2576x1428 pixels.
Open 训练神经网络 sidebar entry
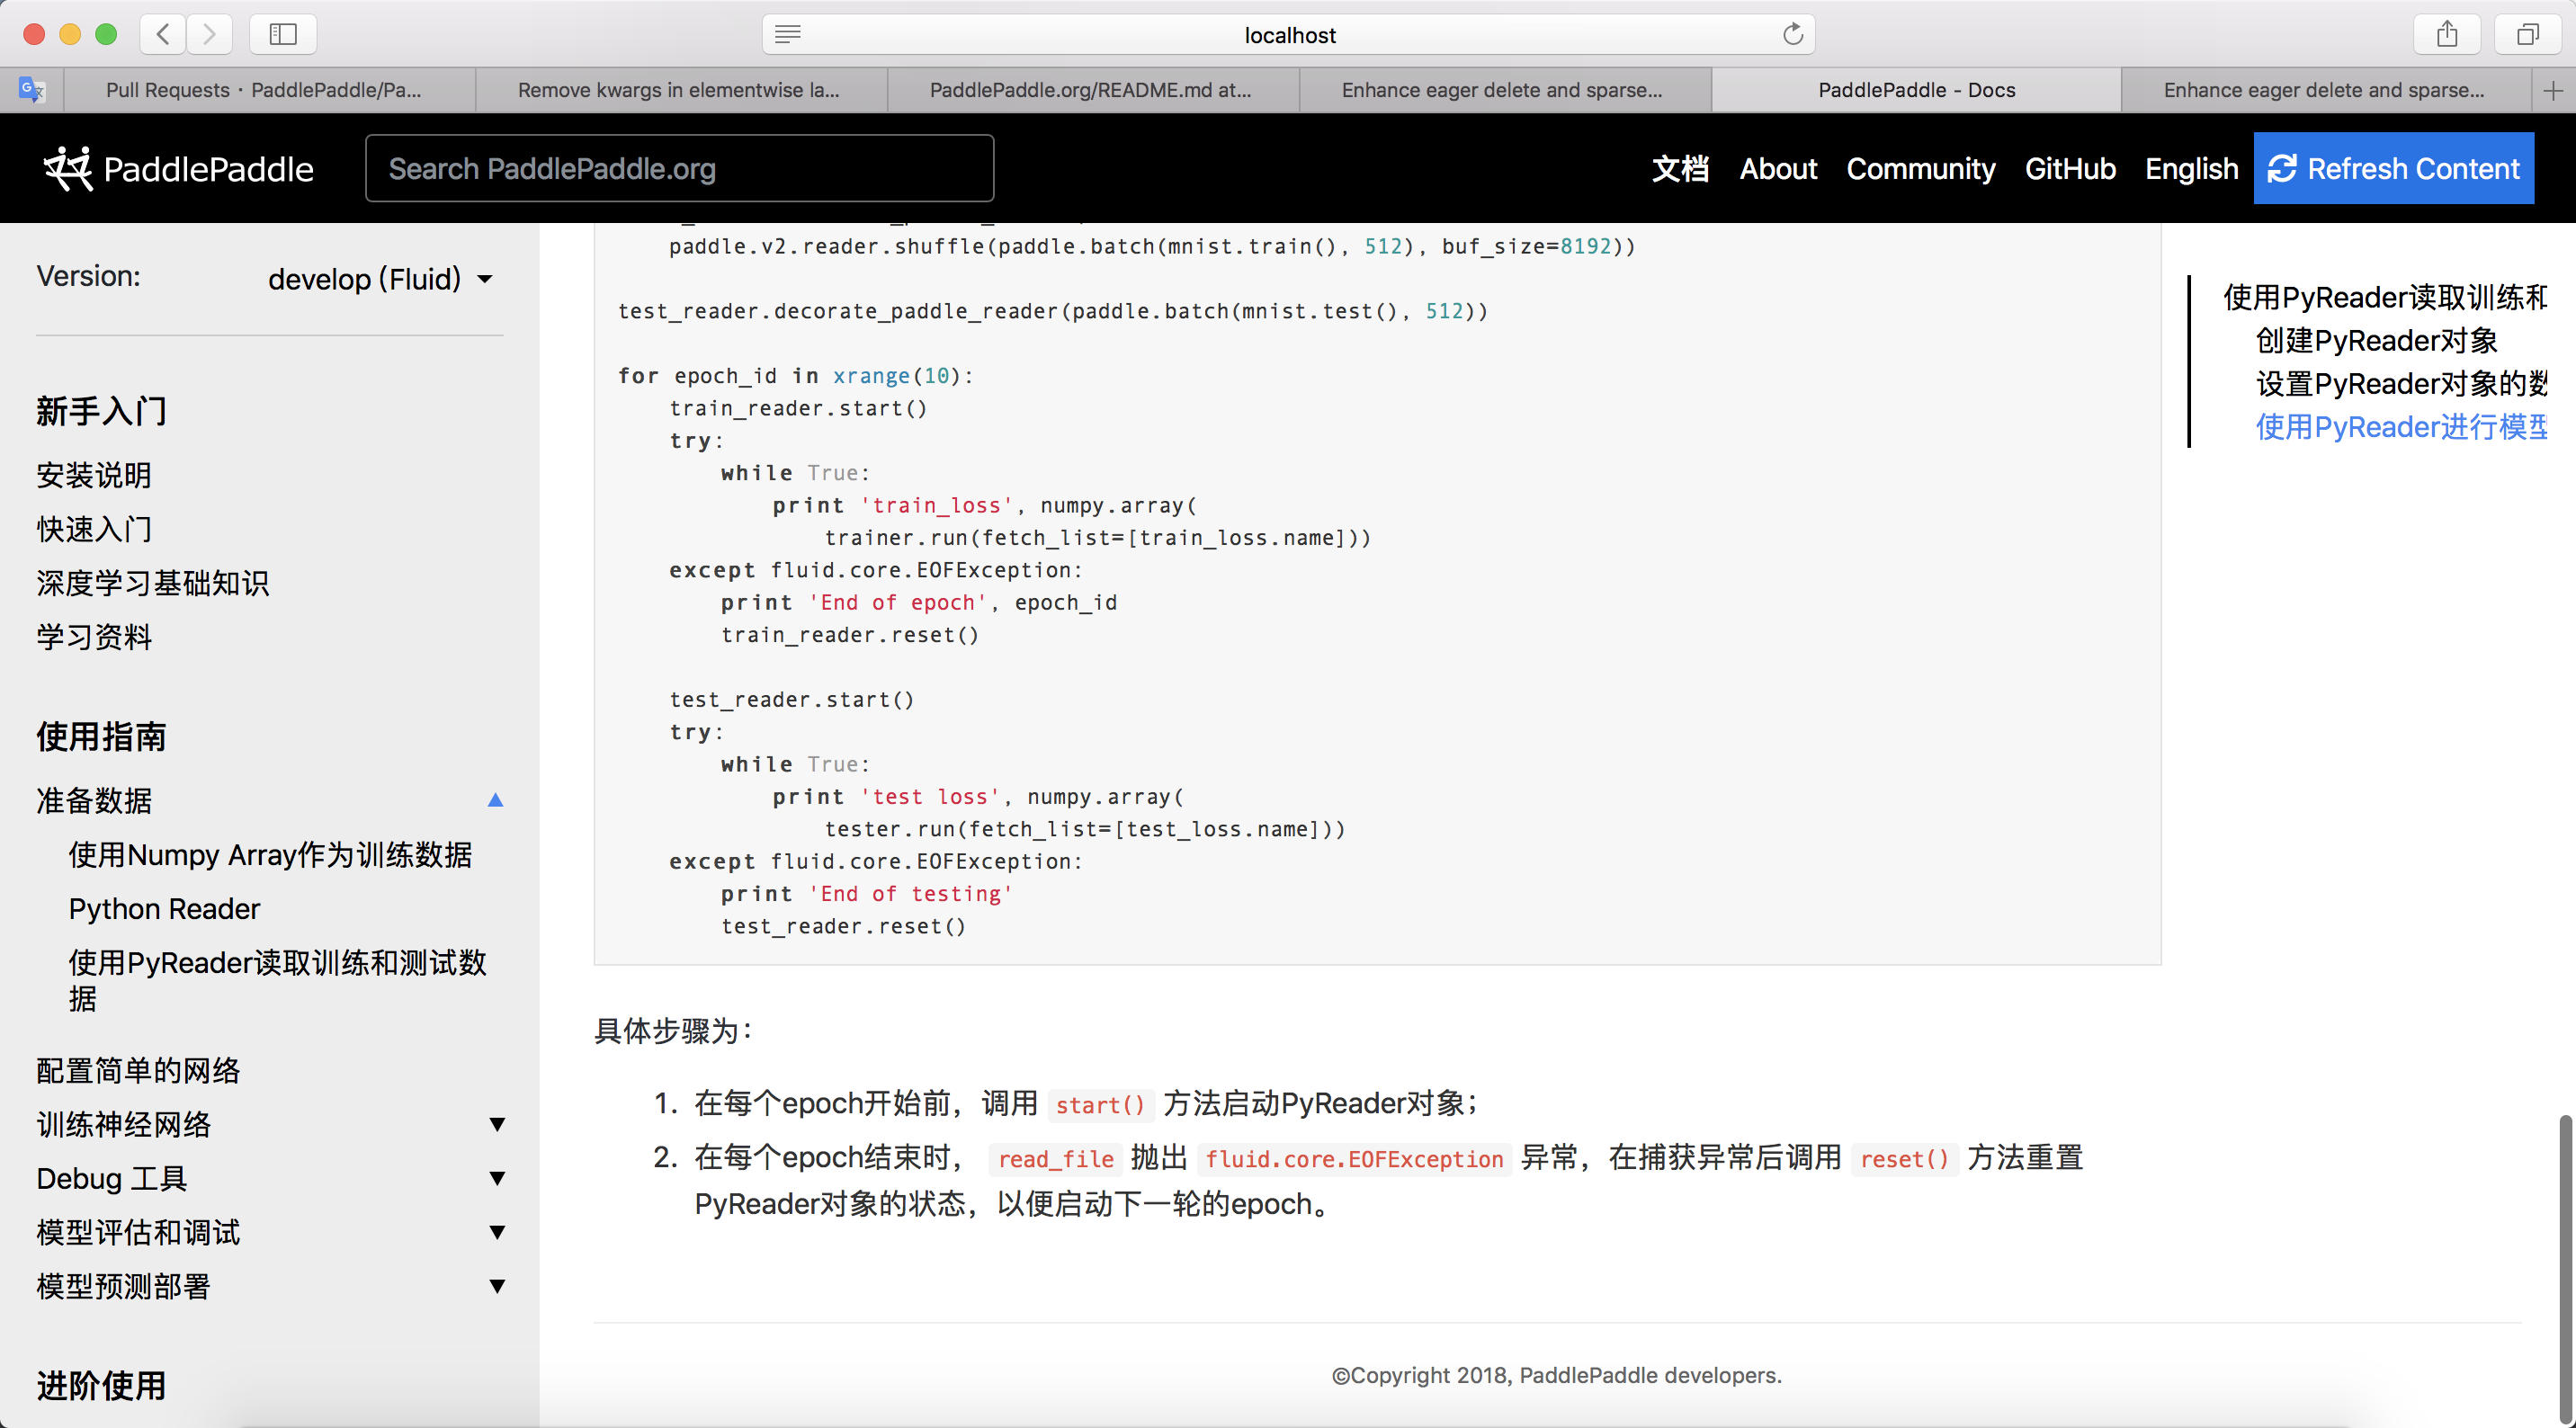(124, 1124)
